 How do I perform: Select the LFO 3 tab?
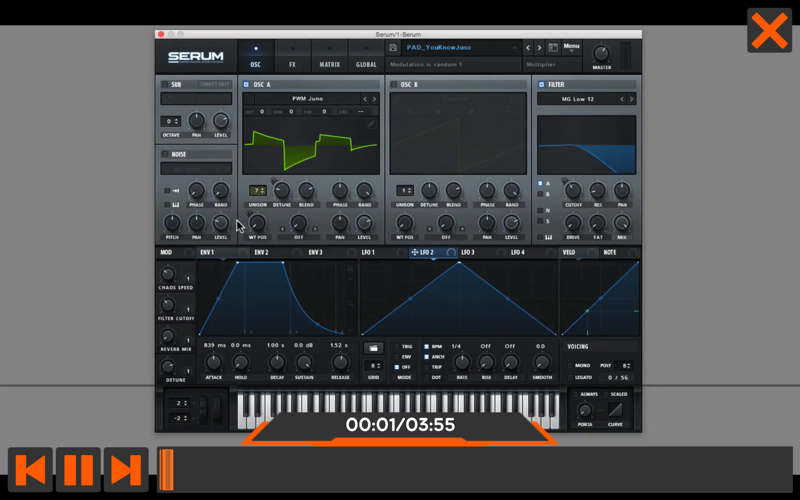[483, 253]
